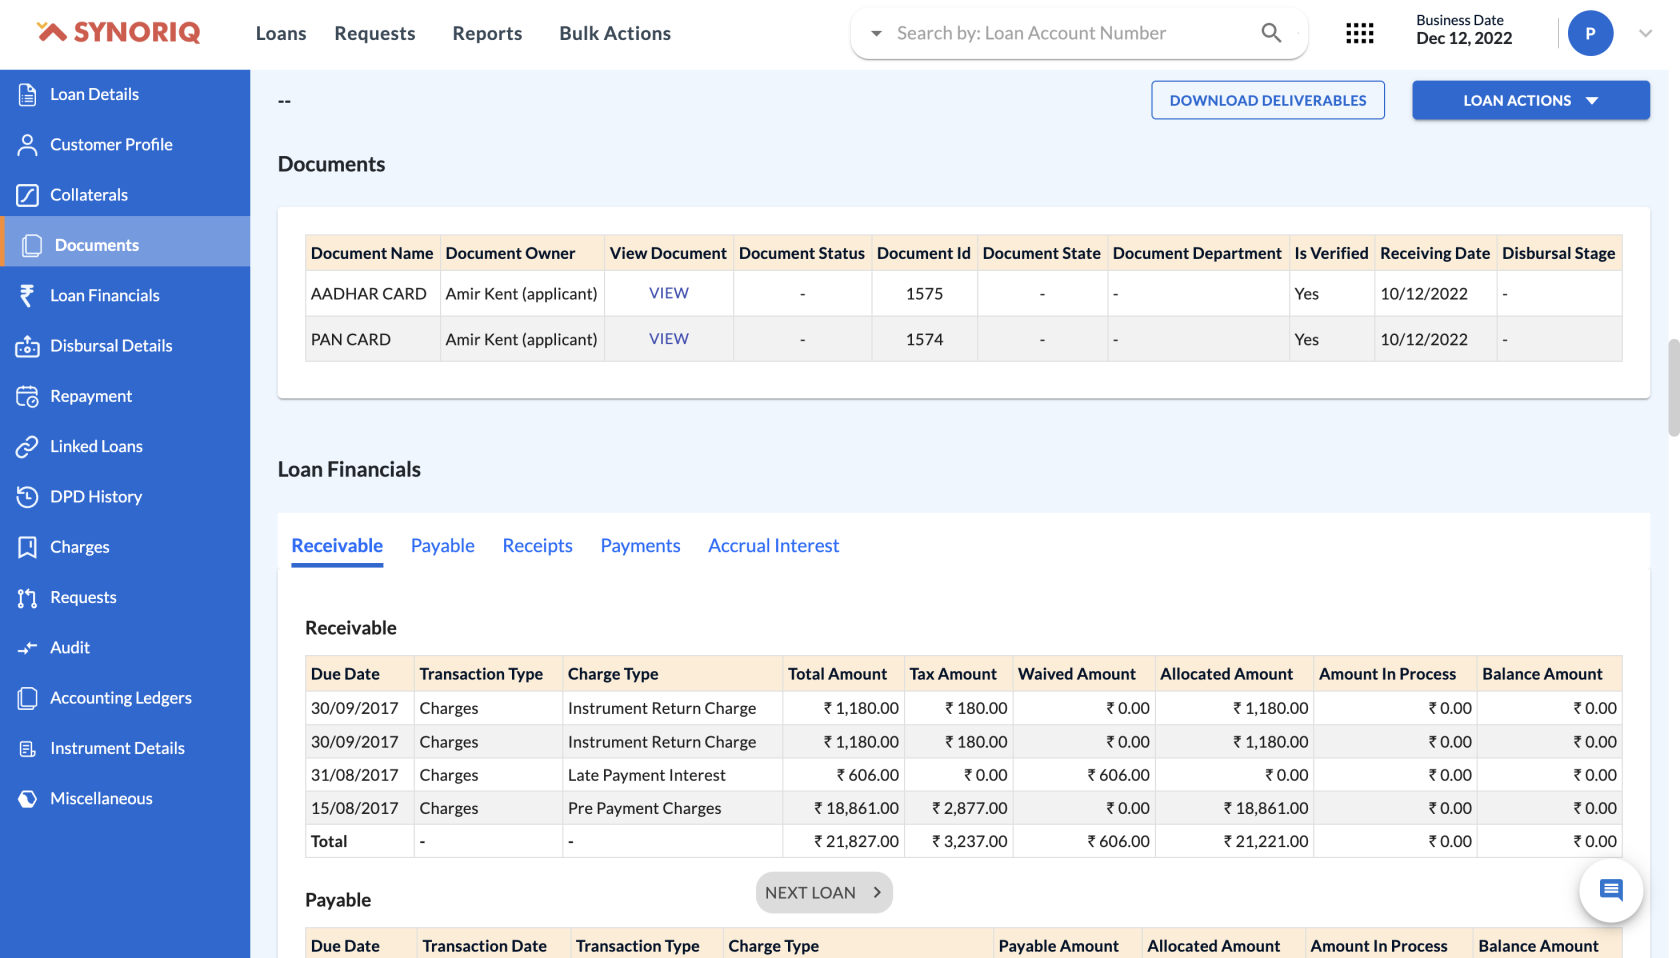The height and width of the screenshot is (958, 1680).
Task: Click waived amount ₹ 606.00 in Late Payment row
Action: pyautogui.click(x=1118, y=775)
